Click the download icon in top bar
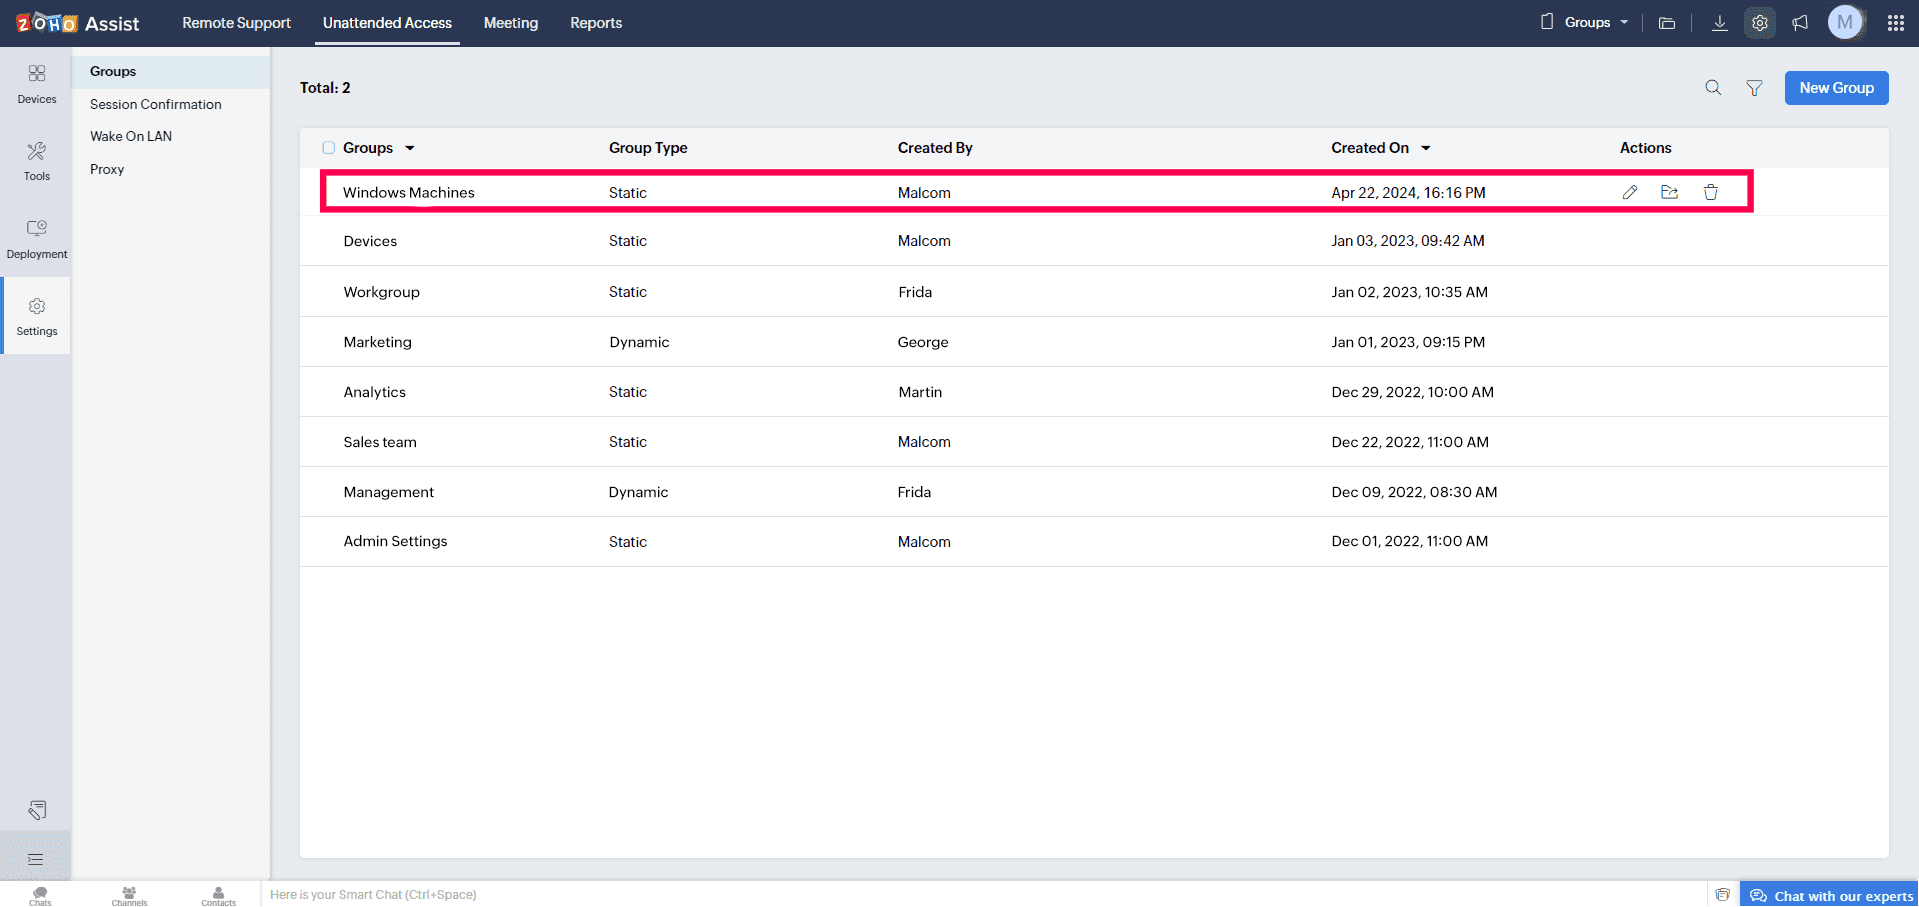Image resolution: width=1919 pixels, height=907 pixels. 1719,23
